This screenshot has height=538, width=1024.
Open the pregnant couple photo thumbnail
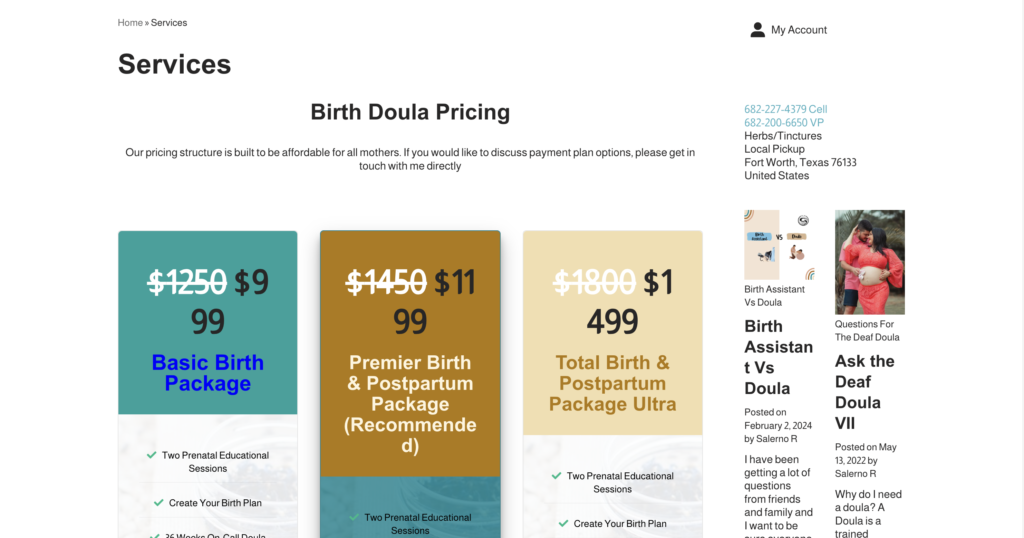click(869, 262)
